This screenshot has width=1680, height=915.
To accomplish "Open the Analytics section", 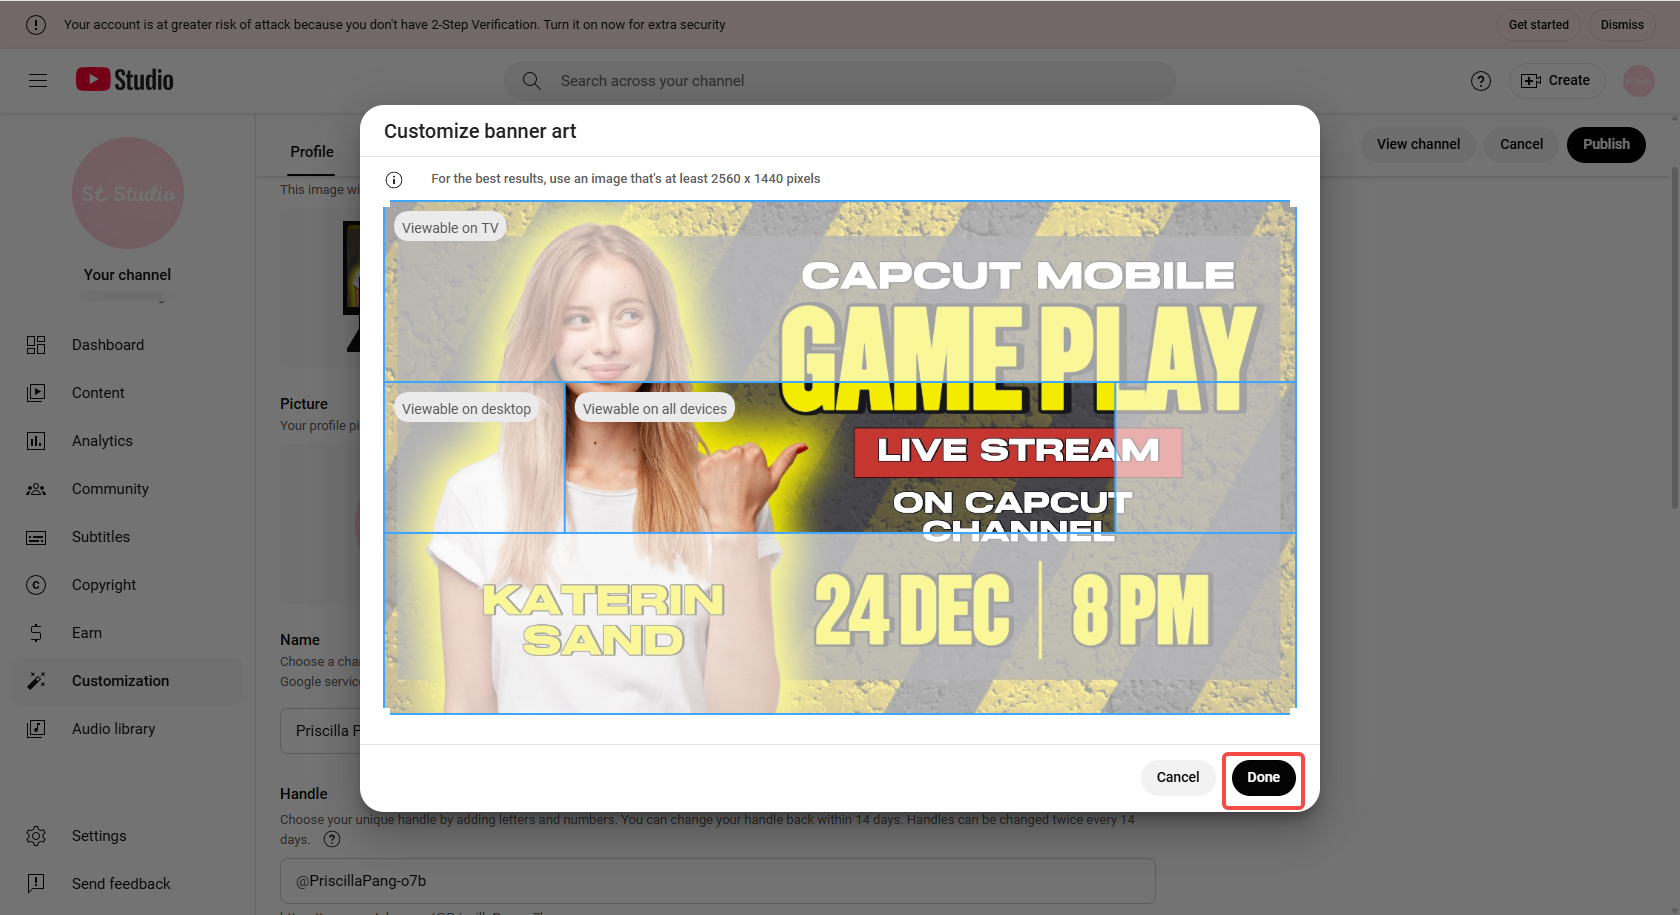I will pyautogui.click(x=128, y=441).
